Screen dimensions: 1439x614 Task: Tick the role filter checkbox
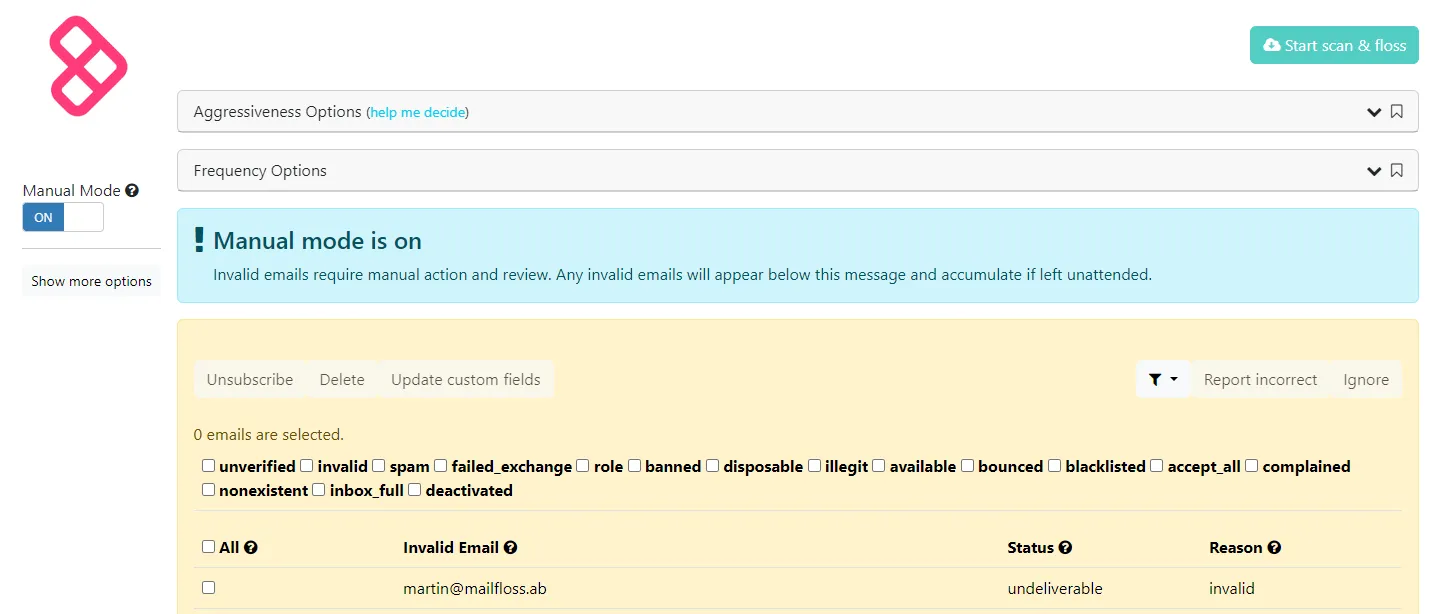(x=582, y=465)
